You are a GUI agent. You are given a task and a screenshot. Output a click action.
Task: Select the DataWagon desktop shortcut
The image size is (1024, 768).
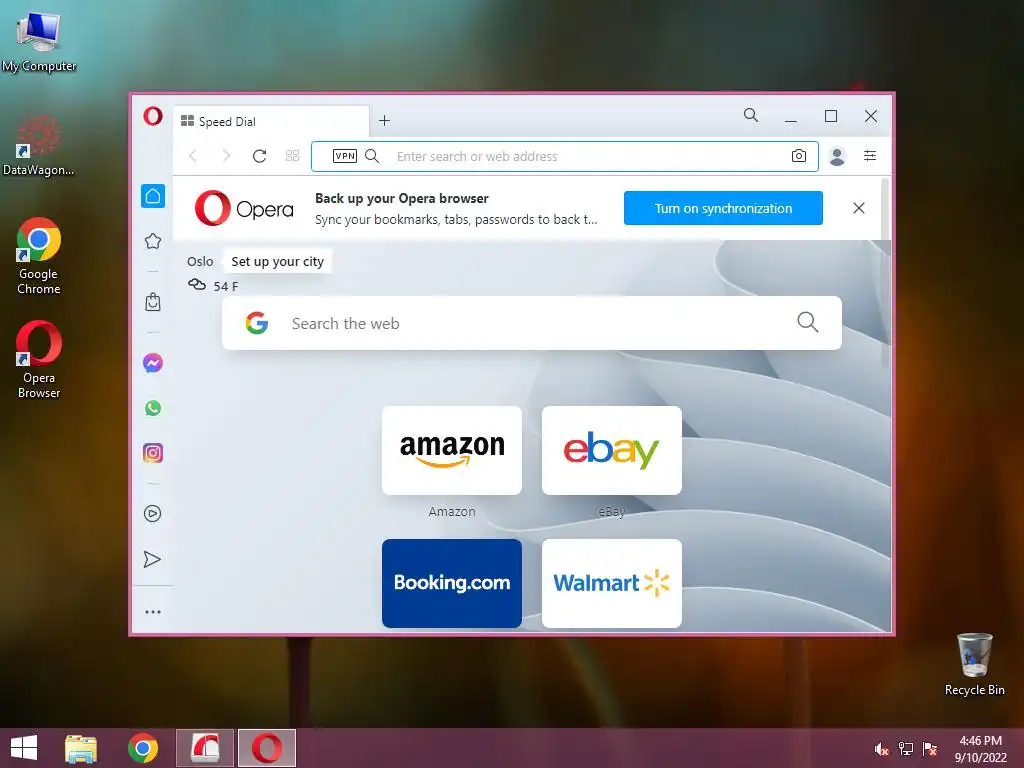click(x=38, y=145)
